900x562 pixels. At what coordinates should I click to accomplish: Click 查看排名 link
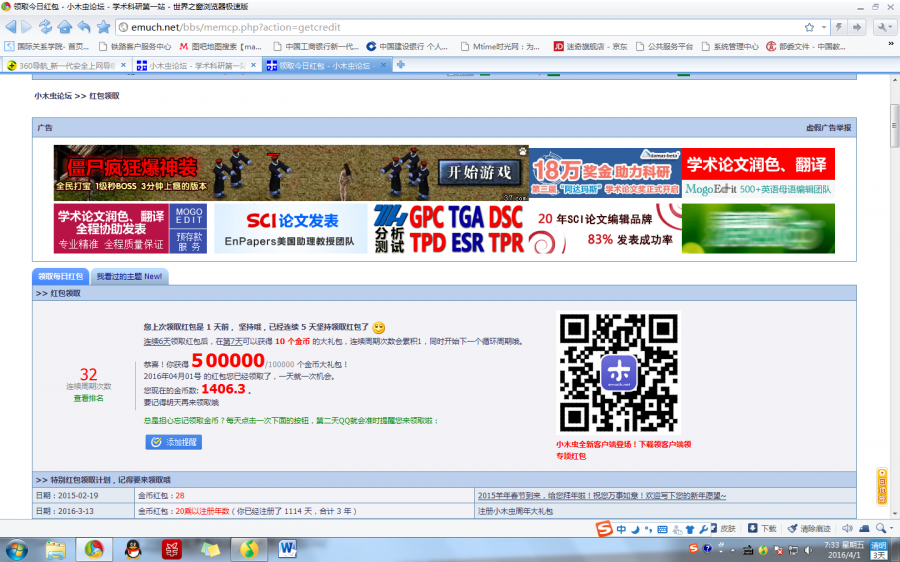pos(88,398)
